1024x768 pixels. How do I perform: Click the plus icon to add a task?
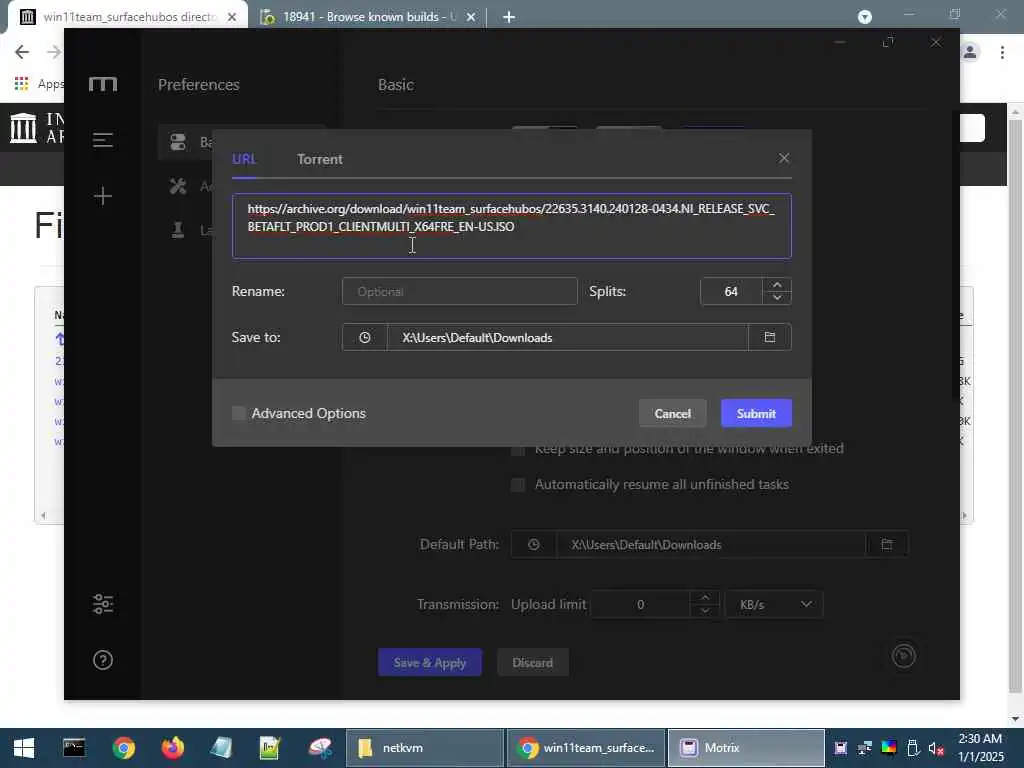103,196
